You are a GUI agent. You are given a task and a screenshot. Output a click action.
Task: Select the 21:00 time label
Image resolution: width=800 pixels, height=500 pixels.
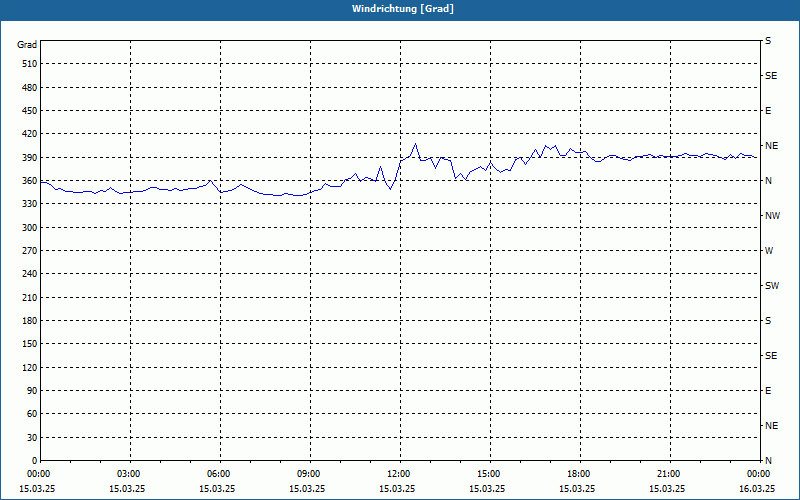pyautogui.click(x=670, y=474)
